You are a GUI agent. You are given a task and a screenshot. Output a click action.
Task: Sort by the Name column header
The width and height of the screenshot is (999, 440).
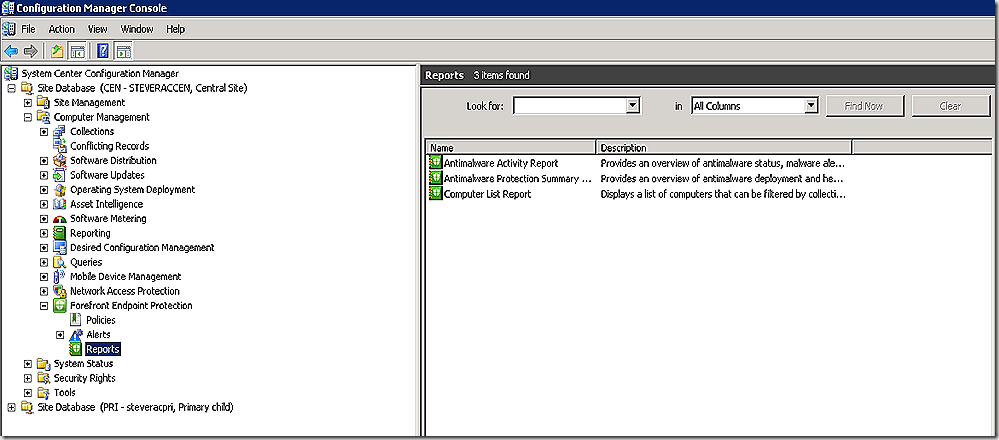pos(511,148)
